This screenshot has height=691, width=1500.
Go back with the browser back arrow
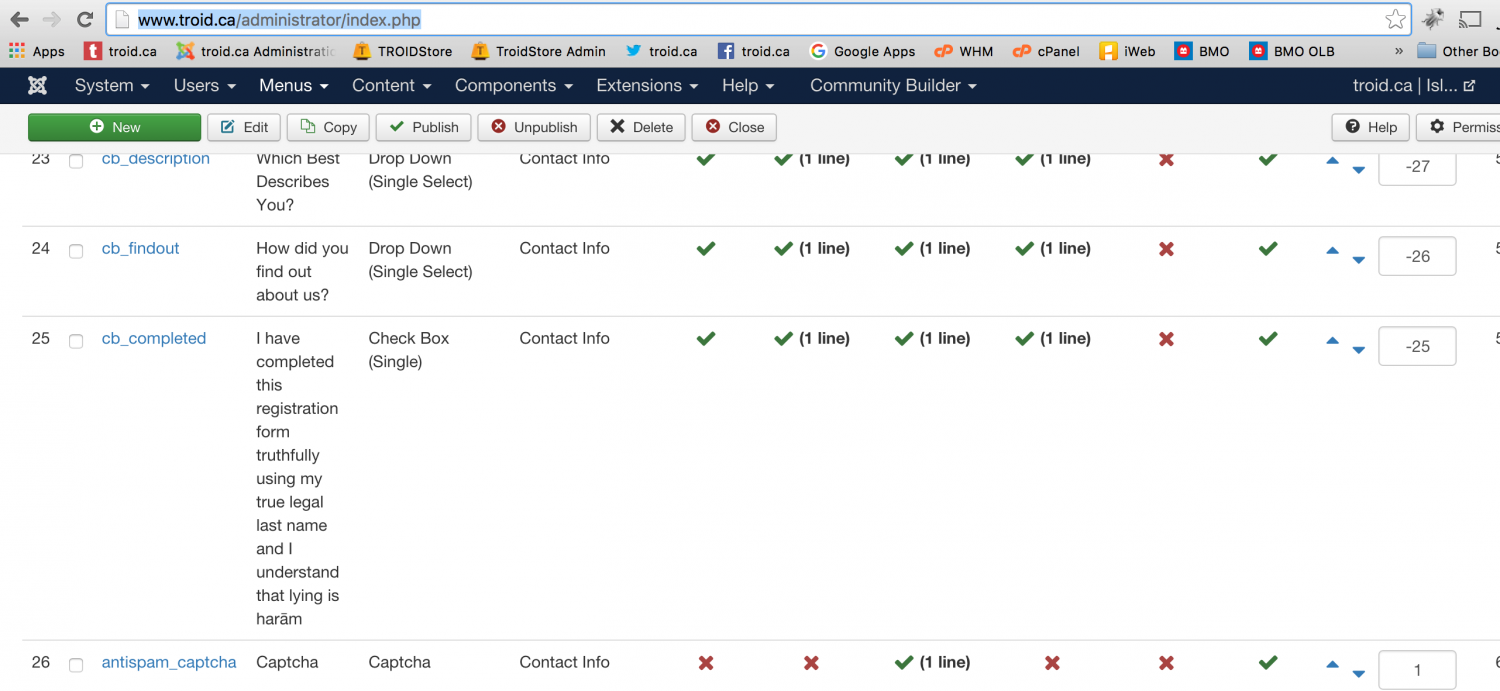[x=19, y=19]
